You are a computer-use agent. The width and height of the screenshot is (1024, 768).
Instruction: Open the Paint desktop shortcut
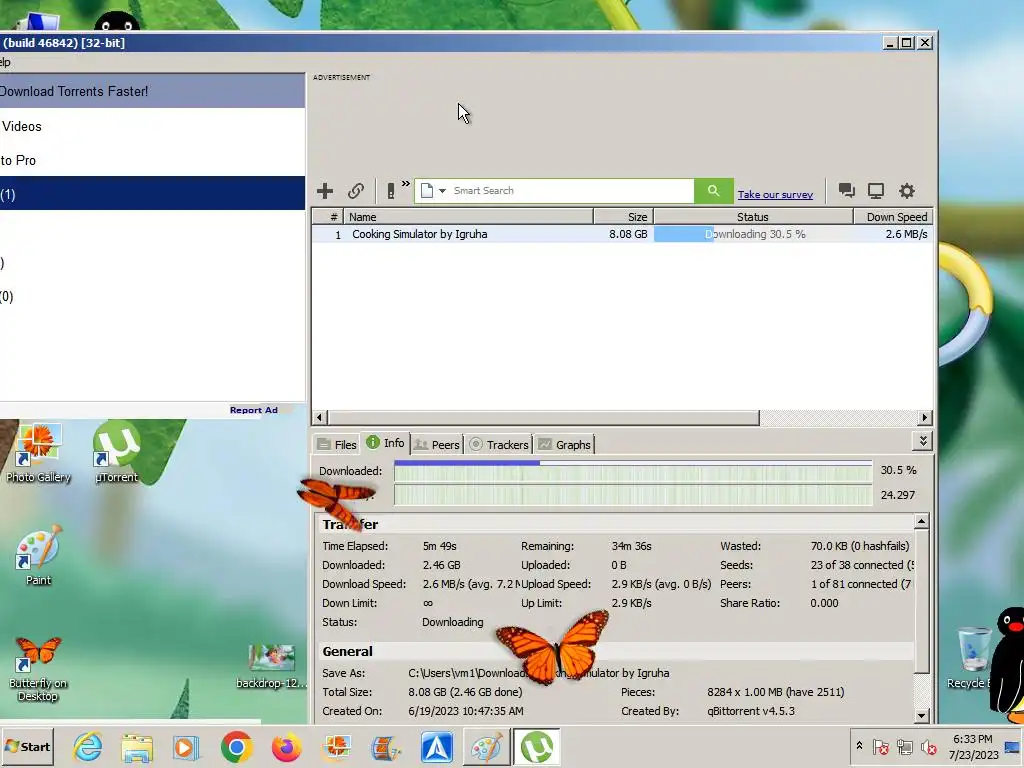point(38,555)
